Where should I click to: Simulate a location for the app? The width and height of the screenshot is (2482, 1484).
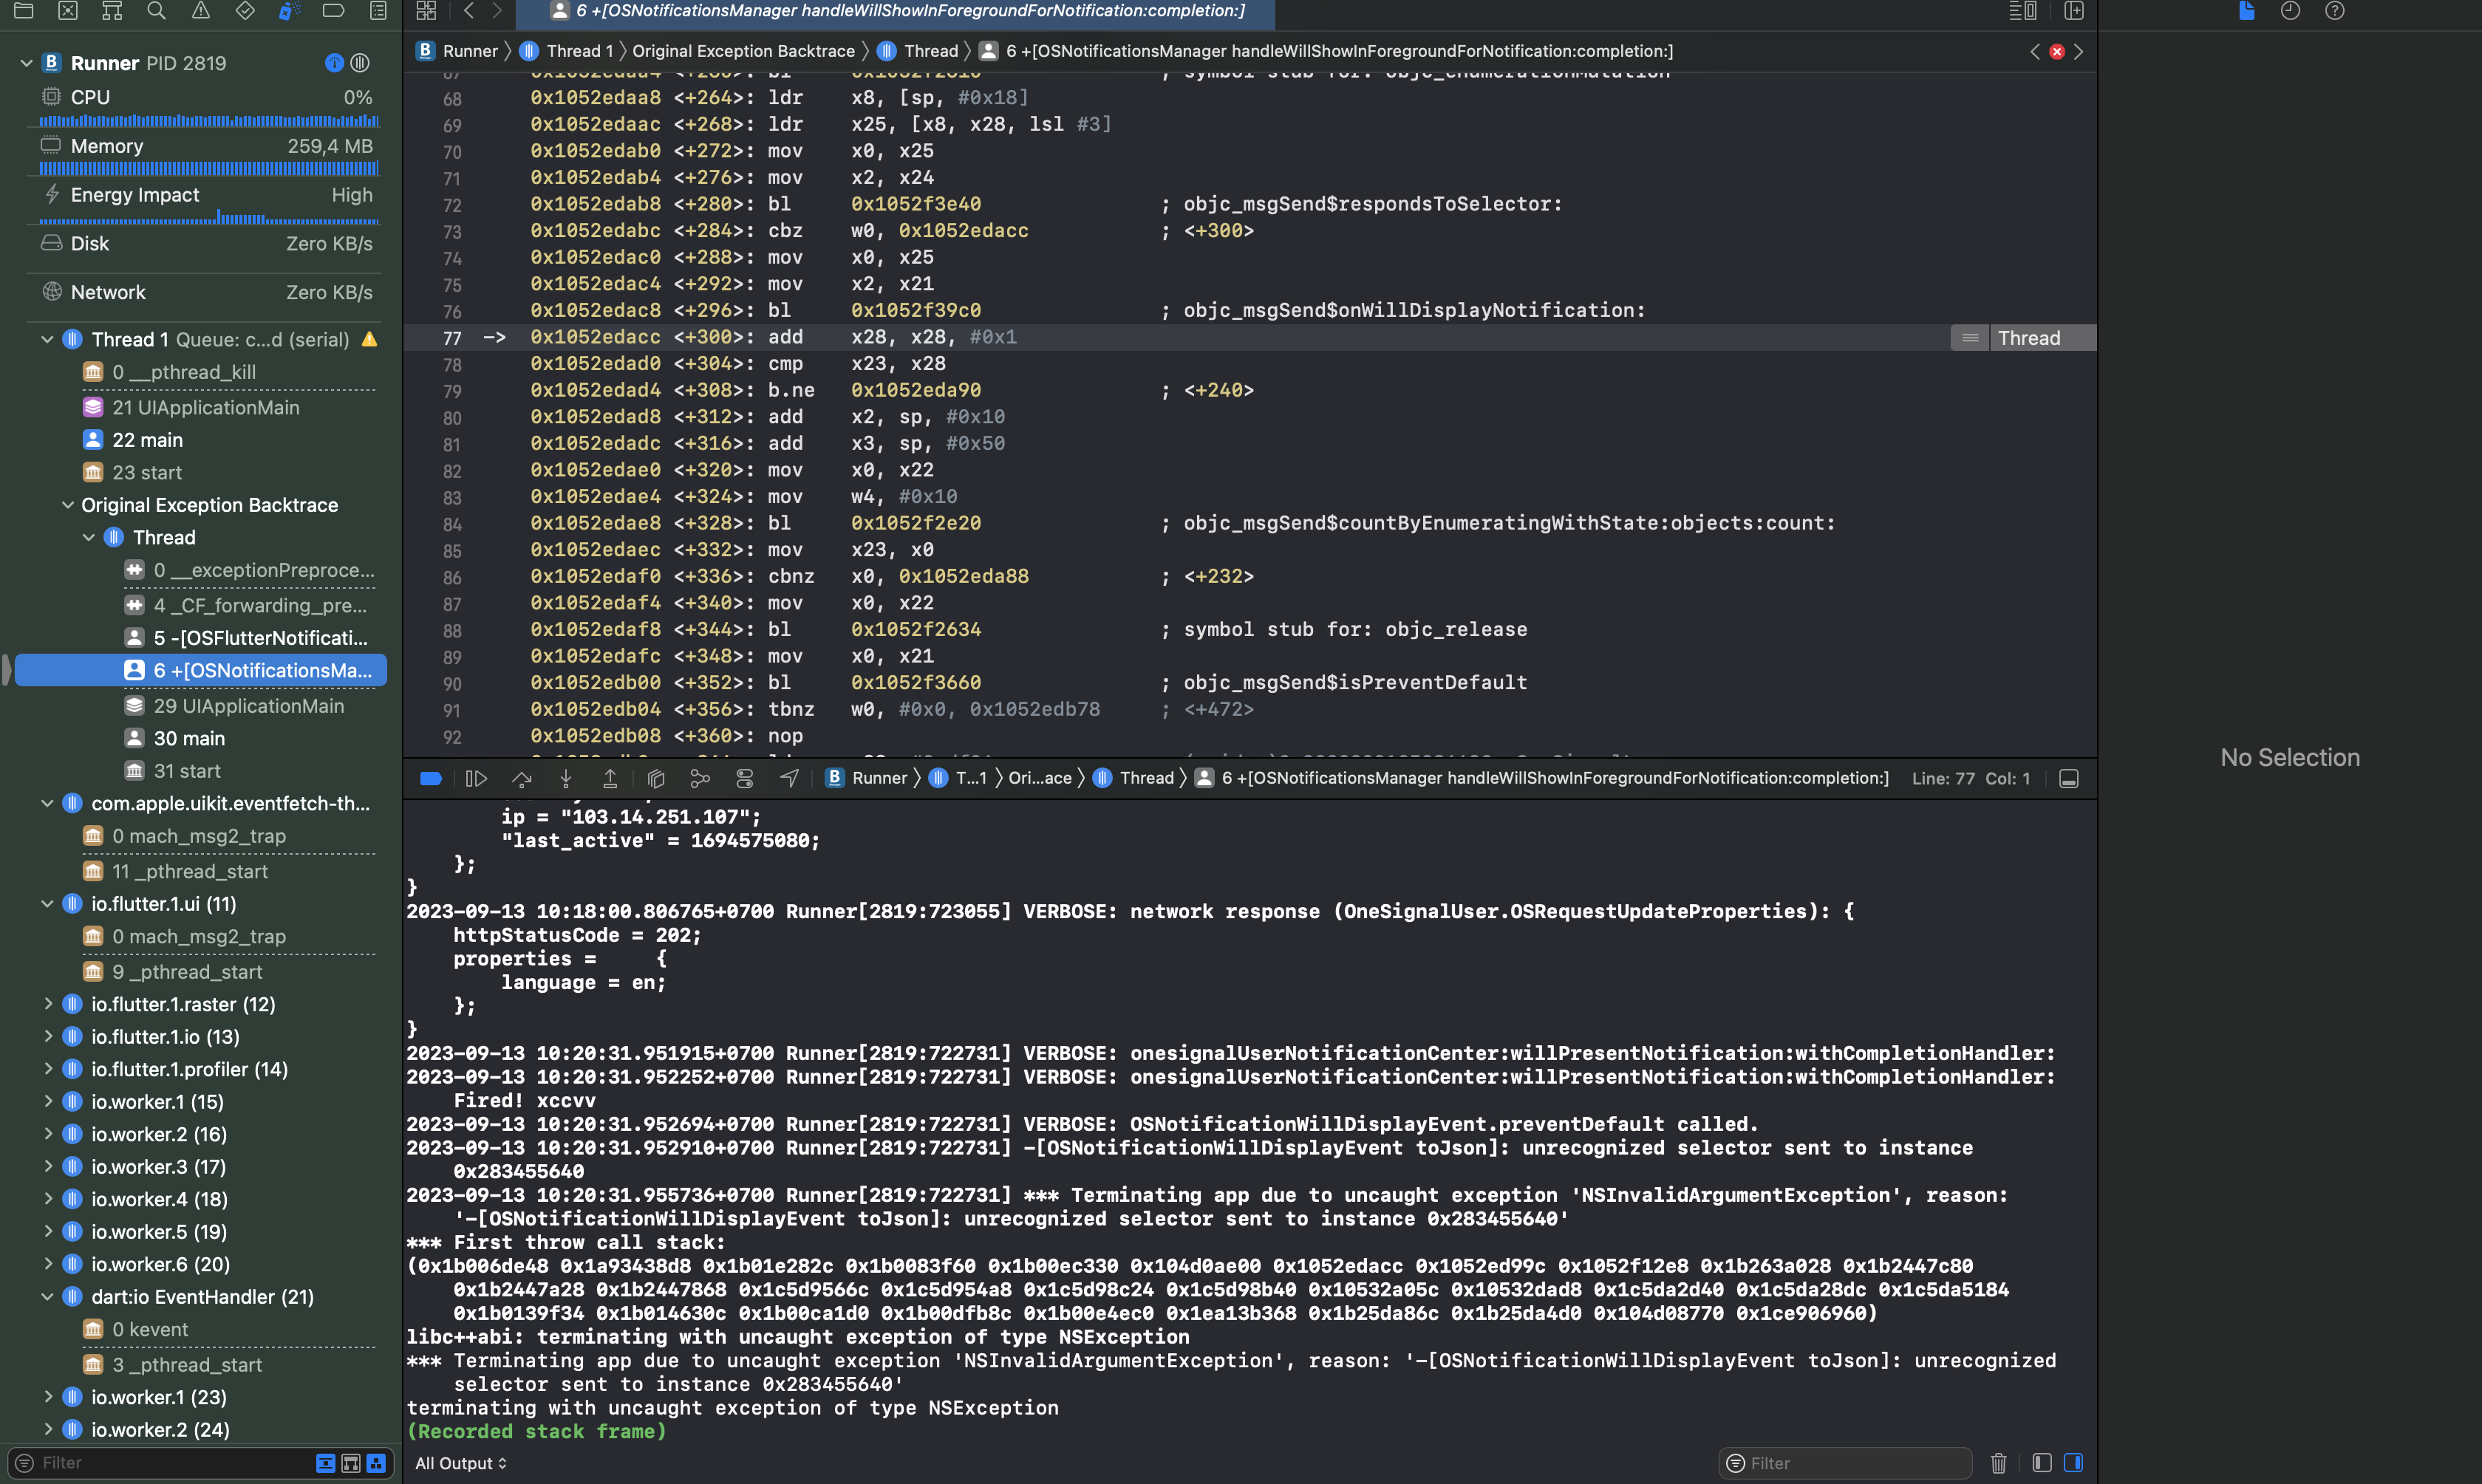(x=789, y=778)
